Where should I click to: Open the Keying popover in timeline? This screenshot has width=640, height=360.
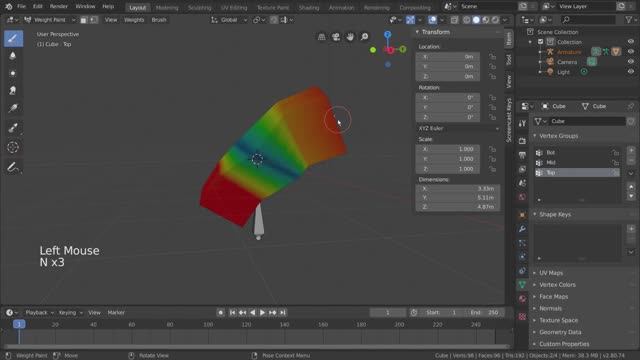(x=70, y=313)
